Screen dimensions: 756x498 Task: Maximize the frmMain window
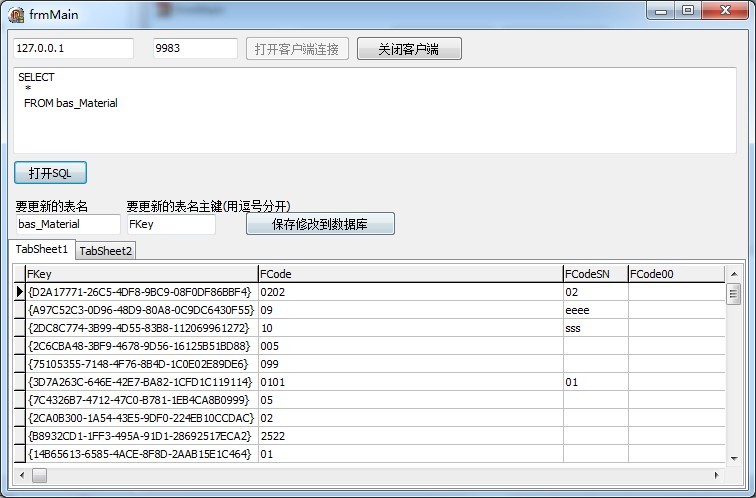tap(688, 11)
